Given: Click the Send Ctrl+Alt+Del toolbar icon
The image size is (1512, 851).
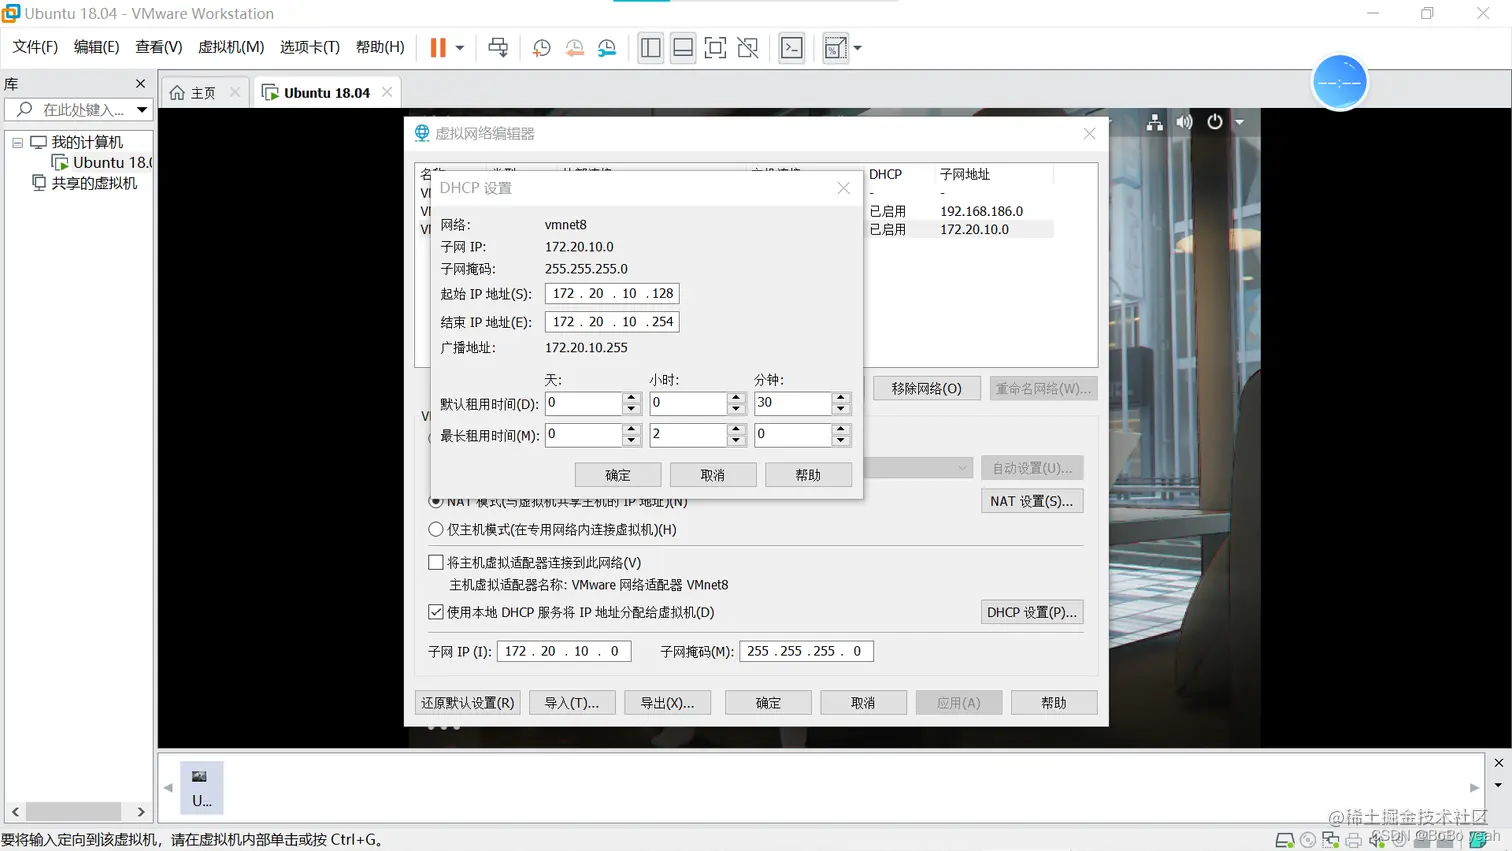Looking at the screenshot, I should 498,47.
